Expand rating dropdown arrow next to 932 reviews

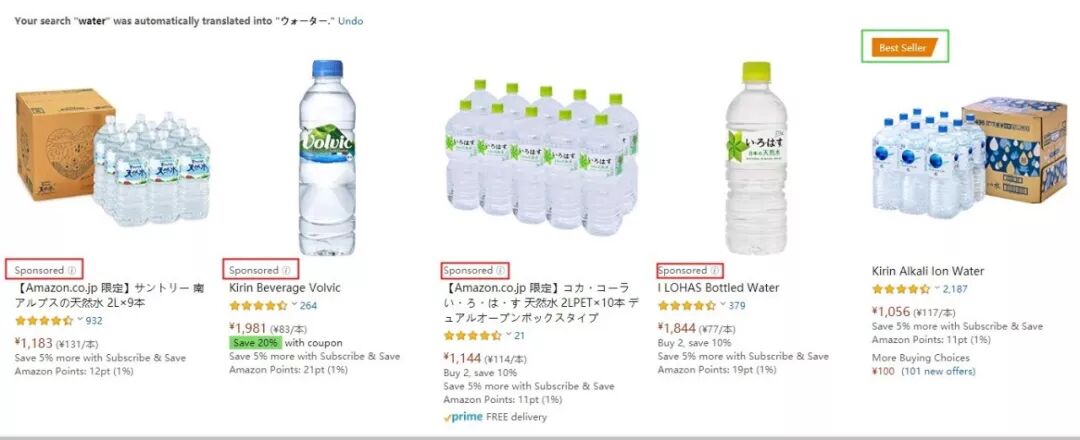pos(80,319)
